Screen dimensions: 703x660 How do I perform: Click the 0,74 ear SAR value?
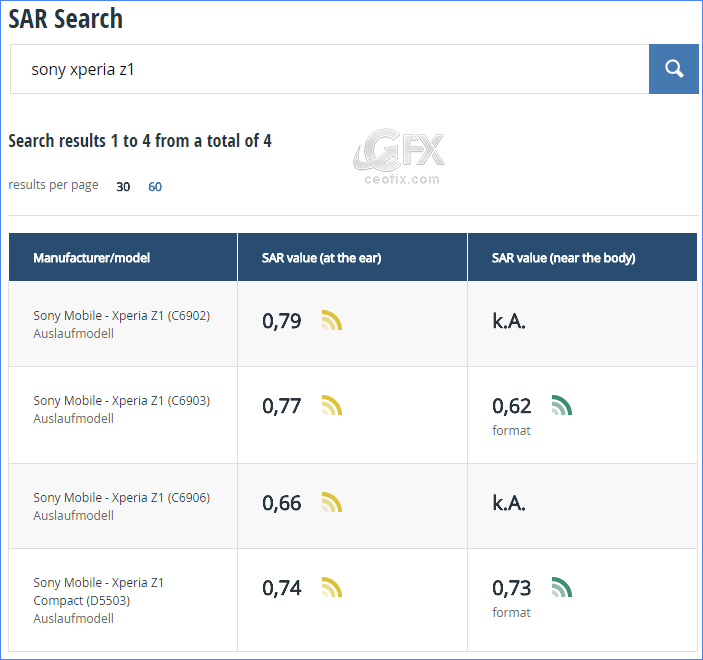pos(282,588)
